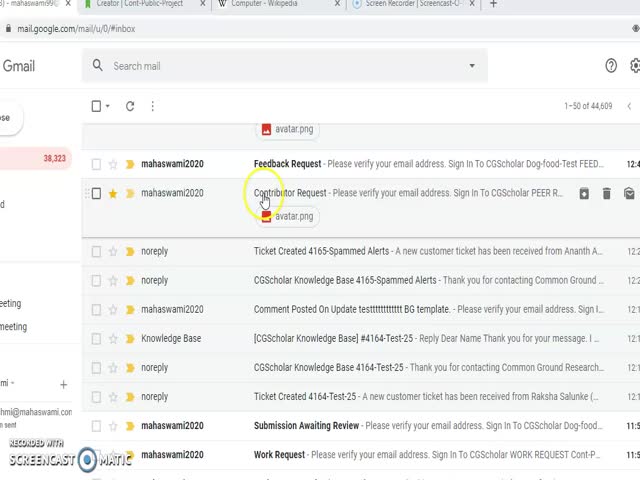Click the Search mail input field
Image resolution: width=640 pixels, height=480 pixels.
280,66
